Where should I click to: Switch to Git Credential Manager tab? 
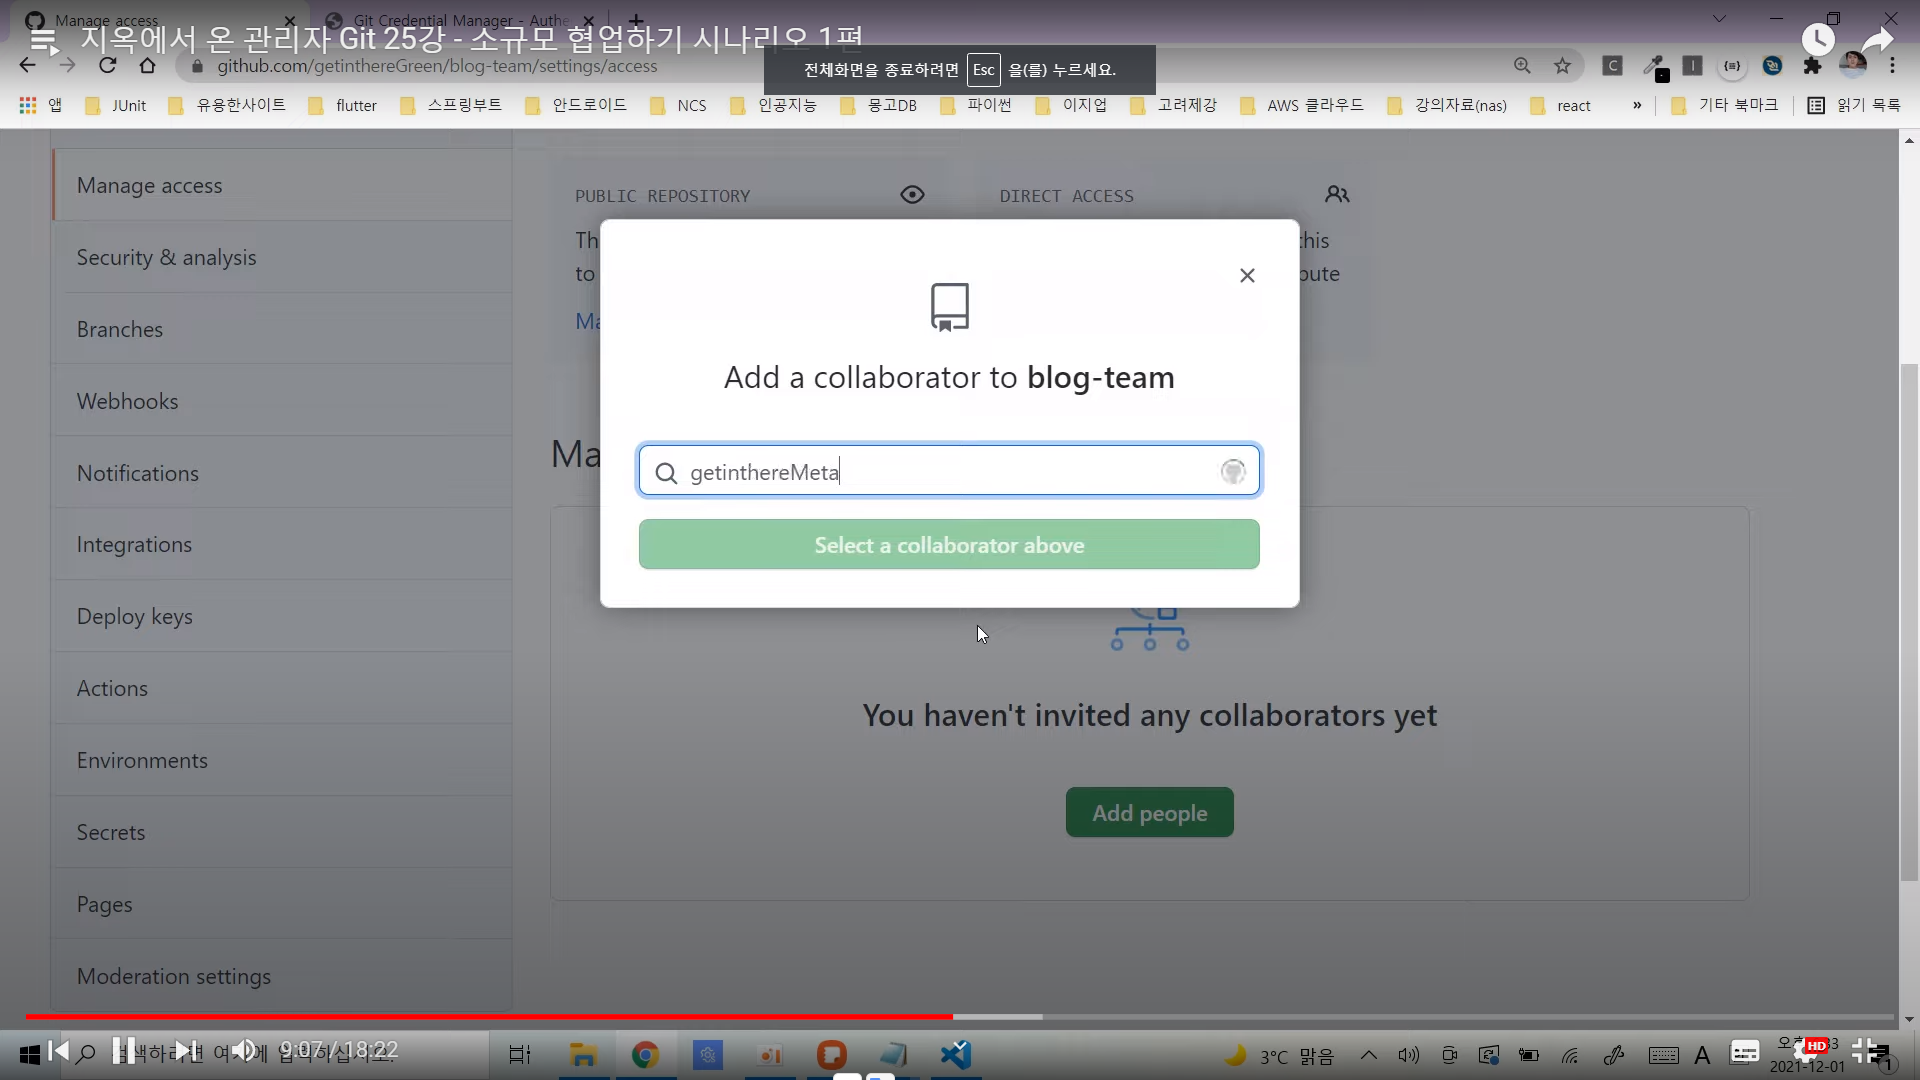pyautogui.click(x=460, y=20)
